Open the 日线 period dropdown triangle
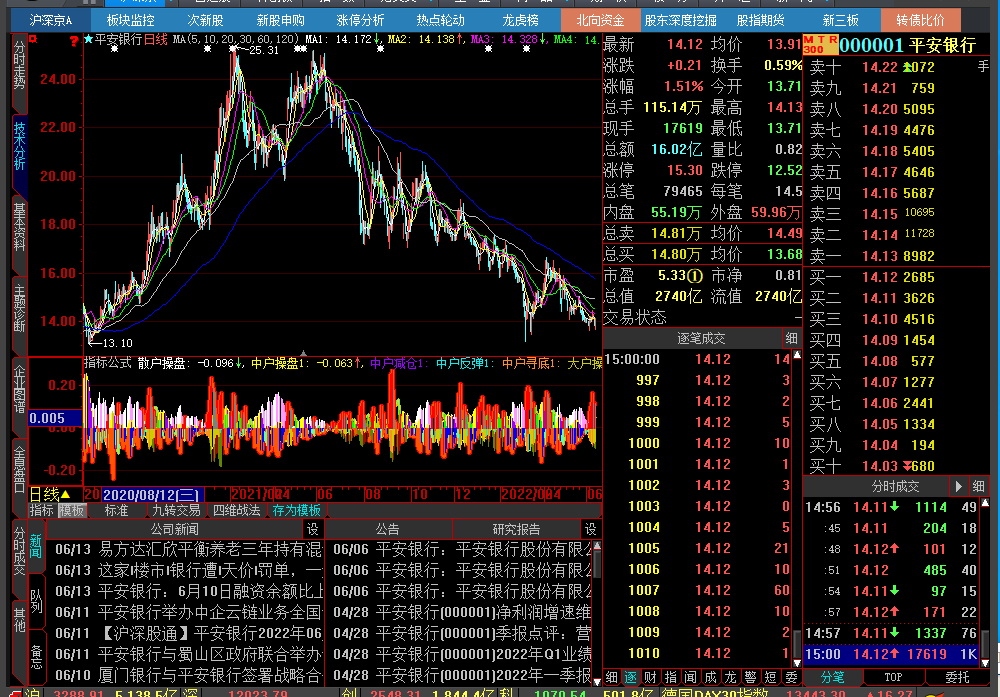The image size is (1000, 697). click(x=66, y=494)
